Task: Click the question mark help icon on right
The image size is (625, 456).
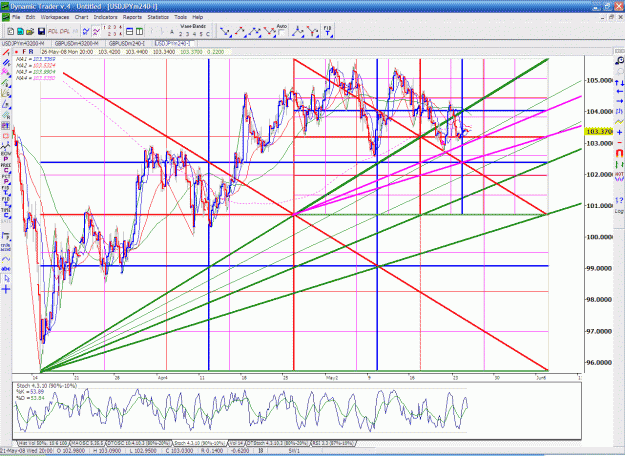Action: tap(619, 200)
